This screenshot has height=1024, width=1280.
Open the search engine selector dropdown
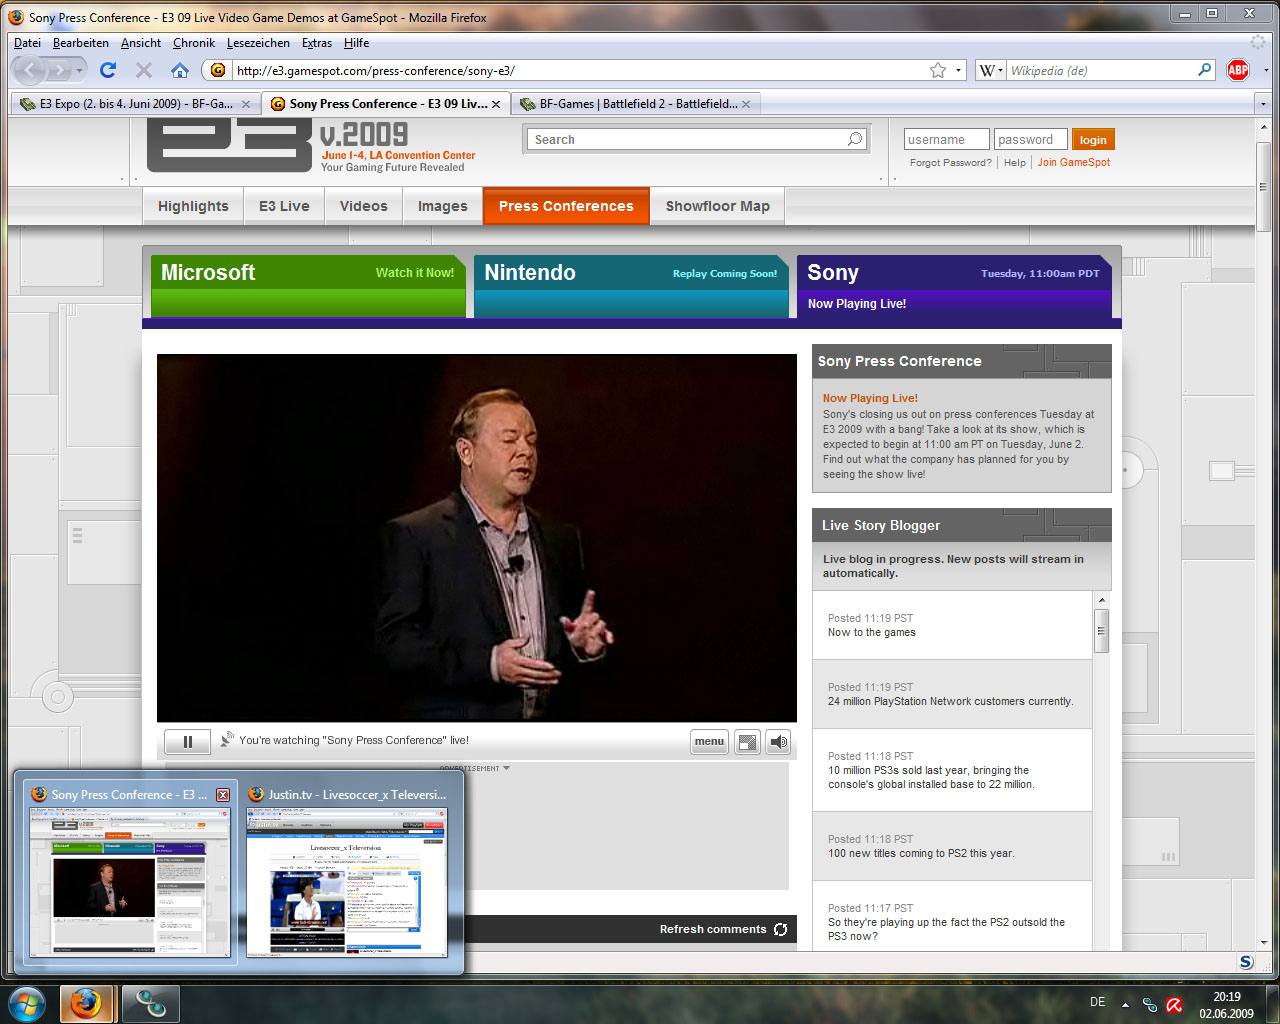point(991,70)
